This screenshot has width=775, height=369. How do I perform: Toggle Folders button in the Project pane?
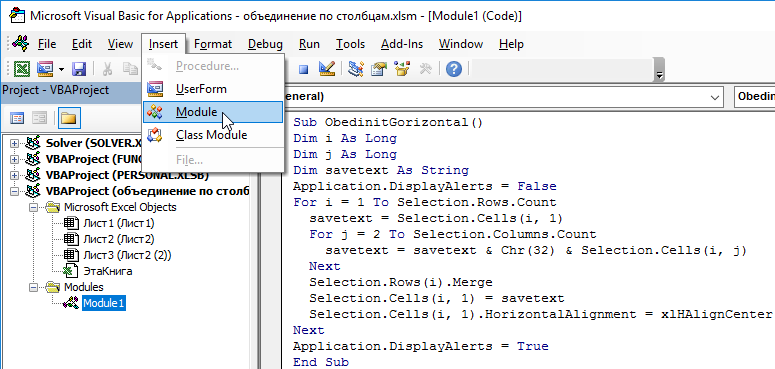coord(68,118)
